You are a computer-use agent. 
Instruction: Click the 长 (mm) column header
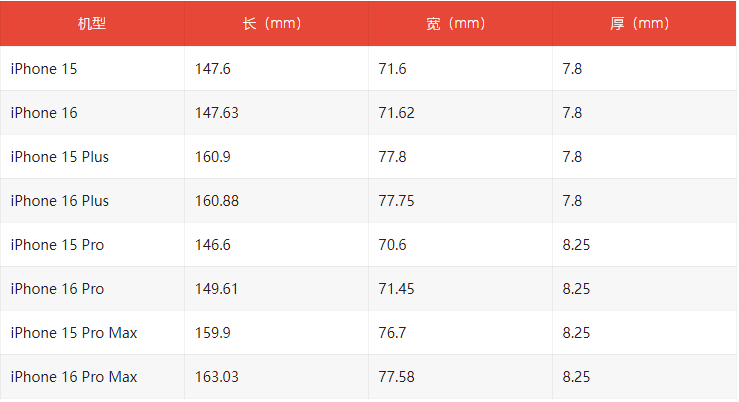[x=276, y=23]
